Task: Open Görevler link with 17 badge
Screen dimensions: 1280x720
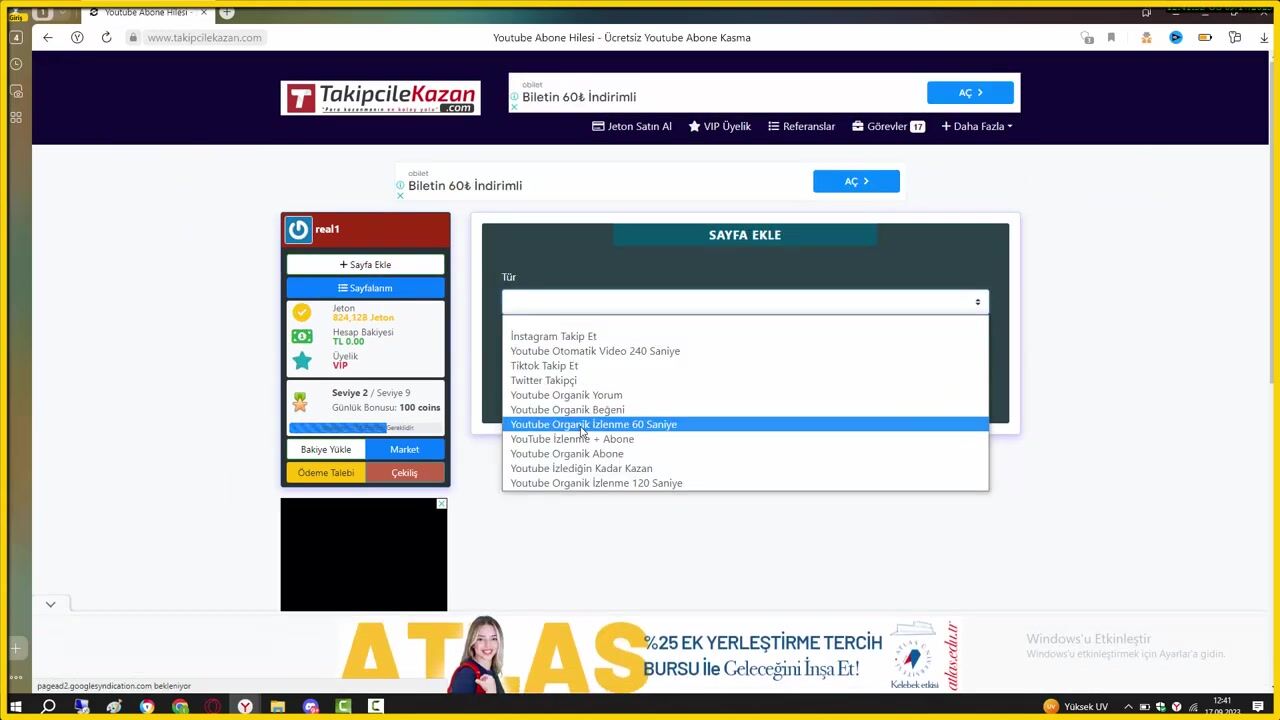Action: [x=888, y=126]
